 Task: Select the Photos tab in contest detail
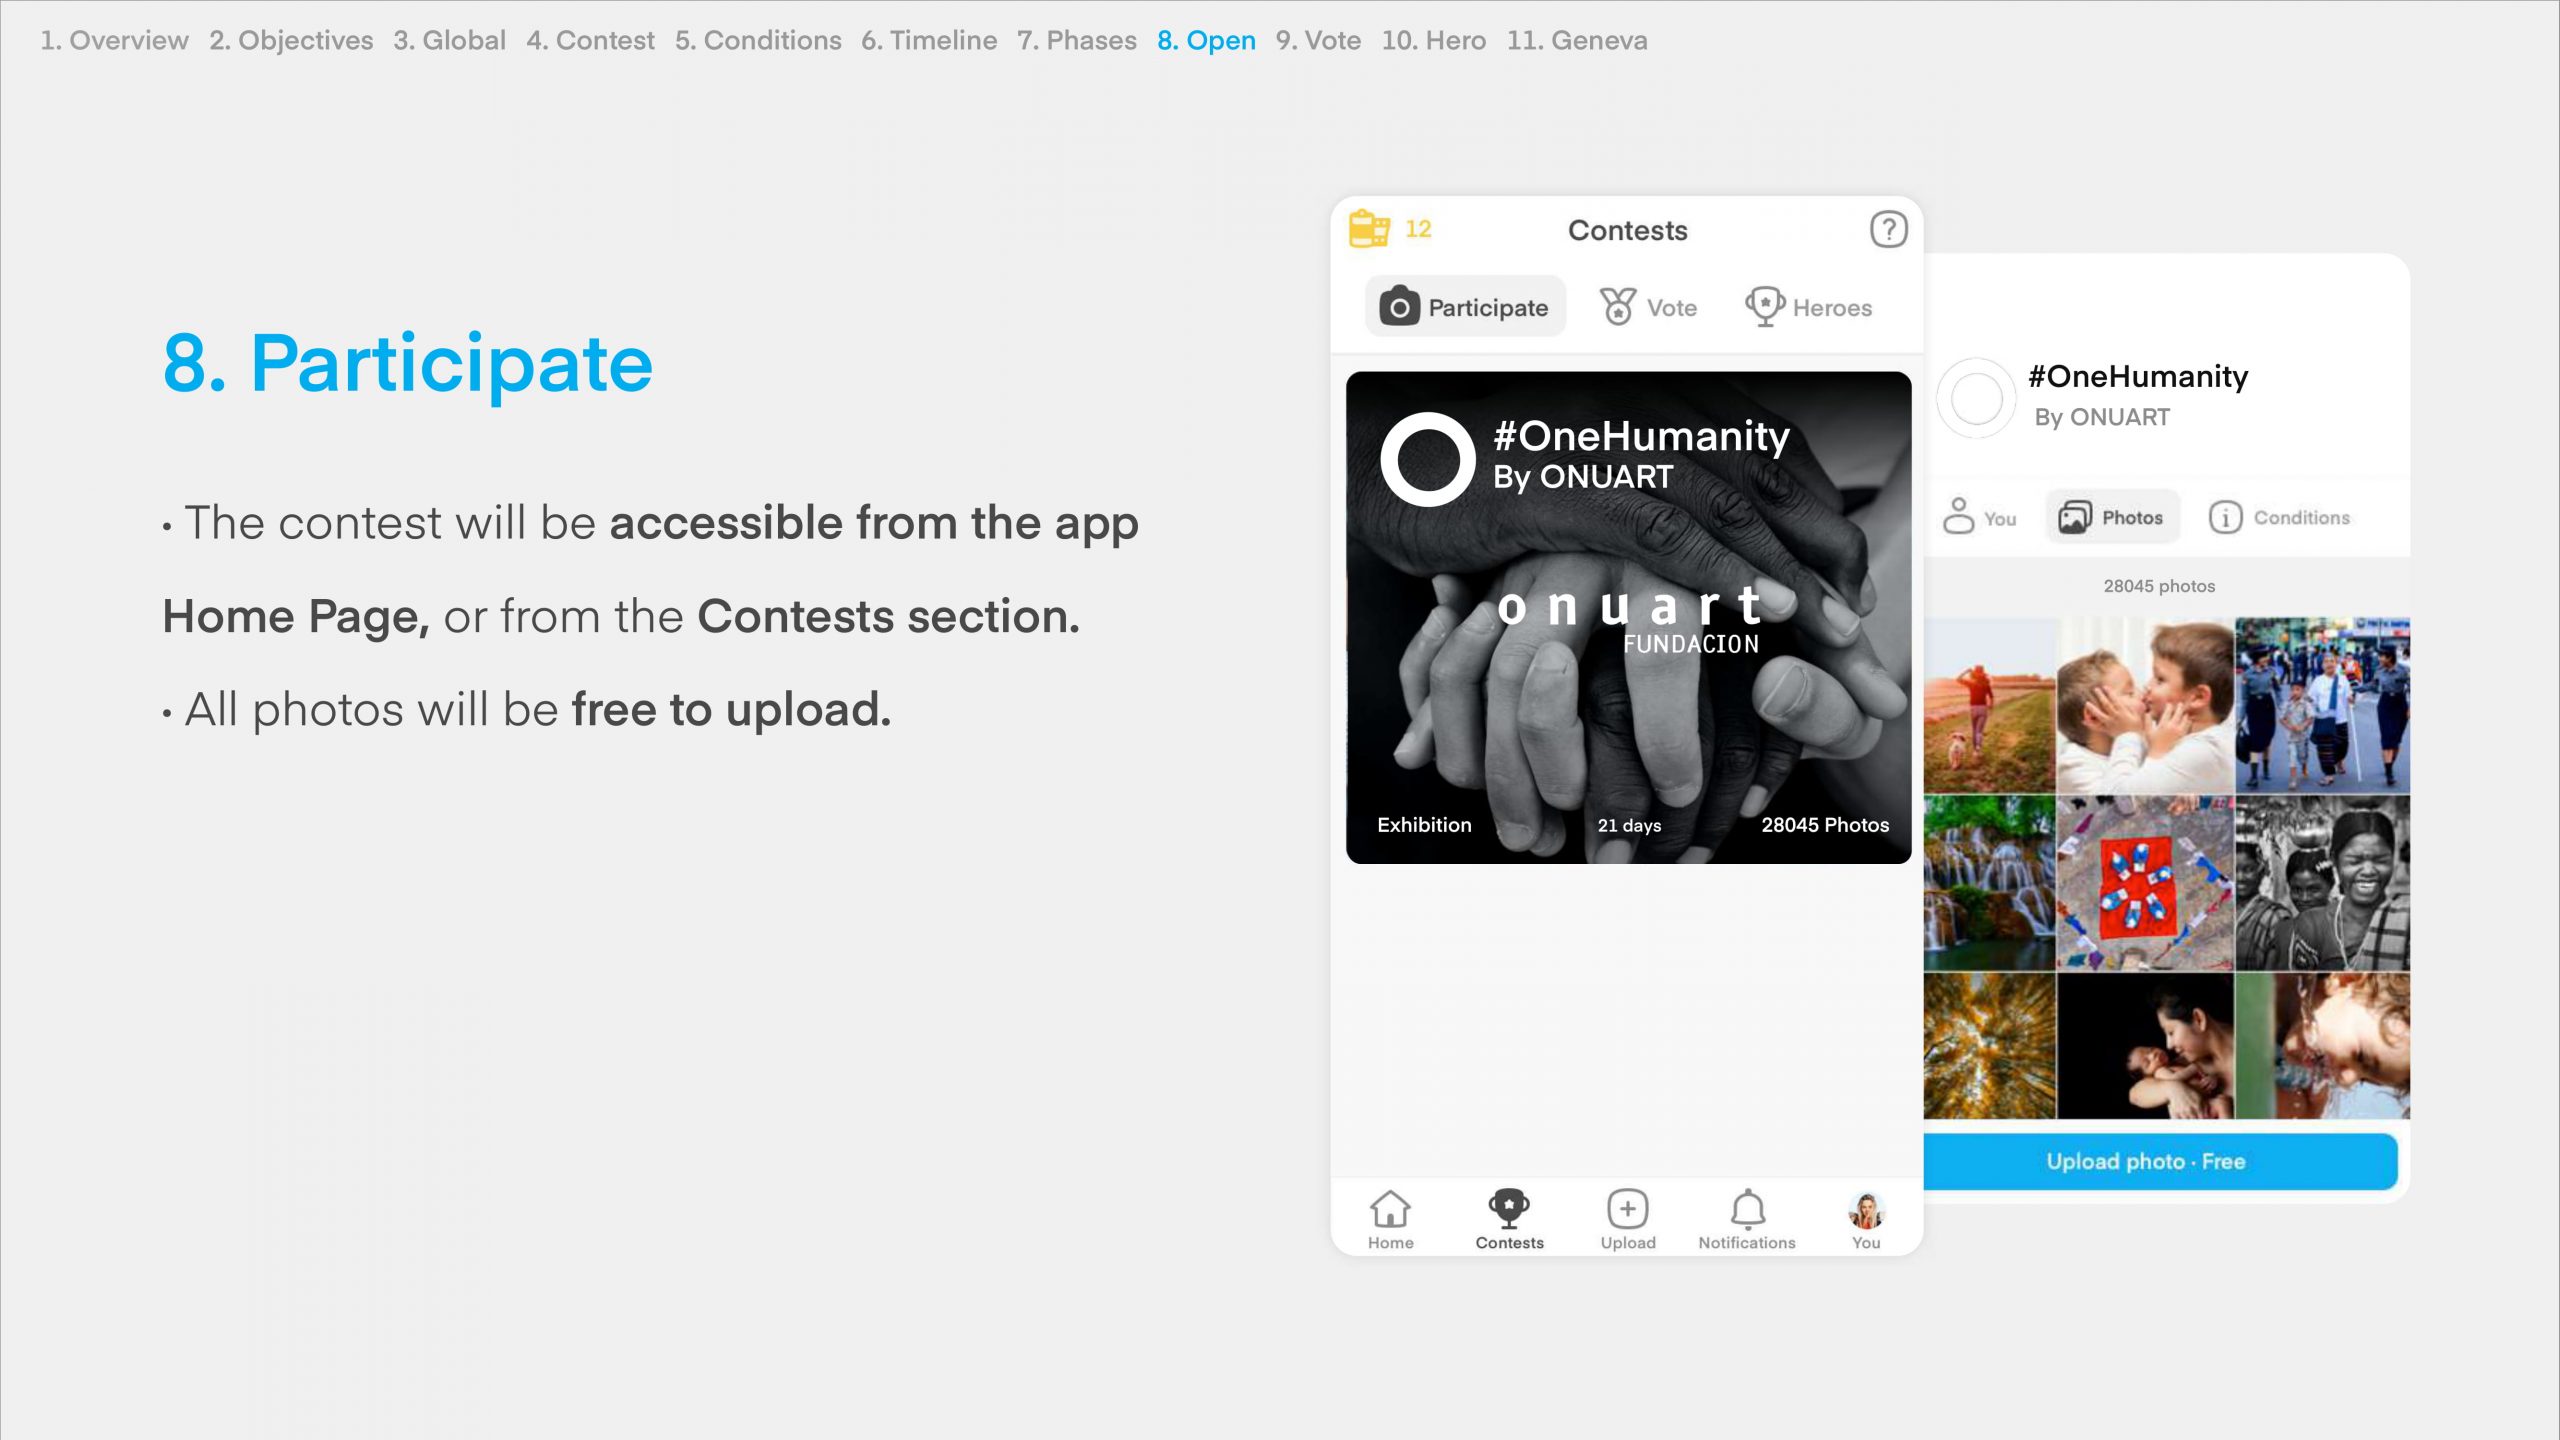[x=2112, y=517]
